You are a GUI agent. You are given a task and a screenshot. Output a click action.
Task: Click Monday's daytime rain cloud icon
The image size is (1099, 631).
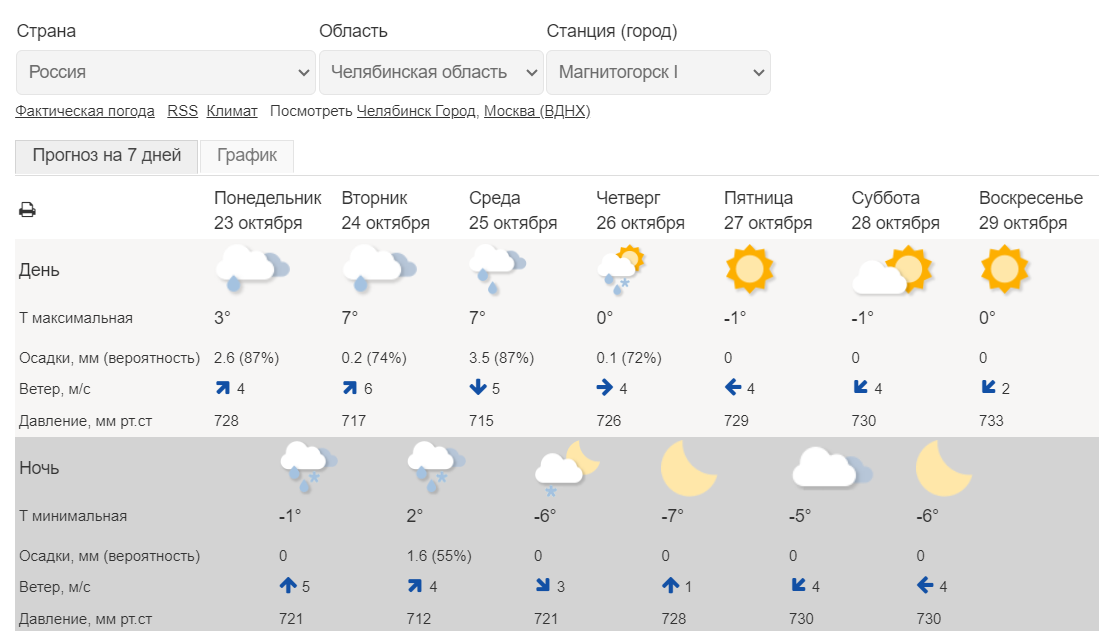[x=252, y=269]
